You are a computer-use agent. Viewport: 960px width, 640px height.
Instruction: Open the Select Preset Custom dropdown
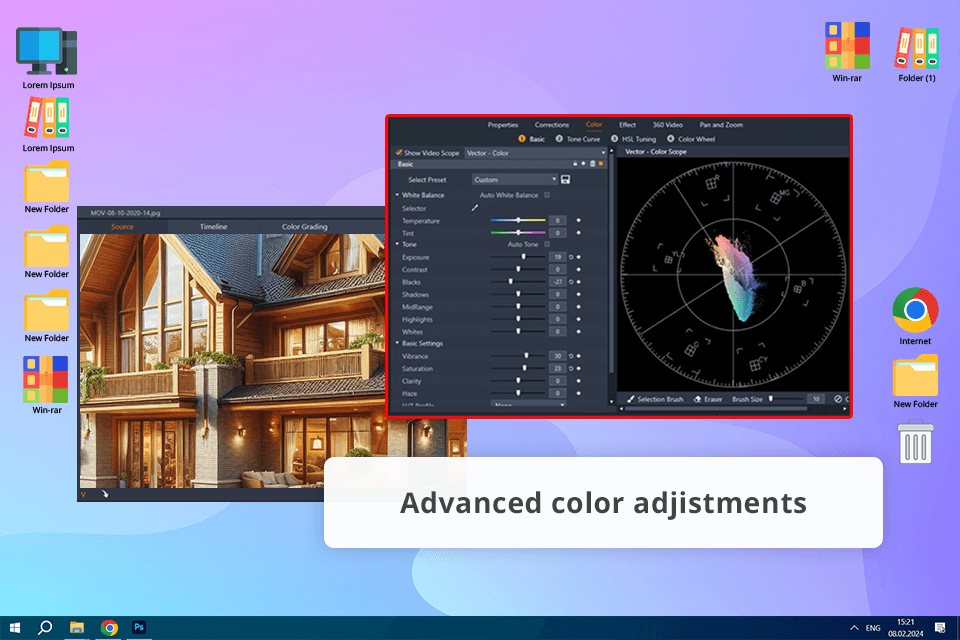tap(515, 179)
